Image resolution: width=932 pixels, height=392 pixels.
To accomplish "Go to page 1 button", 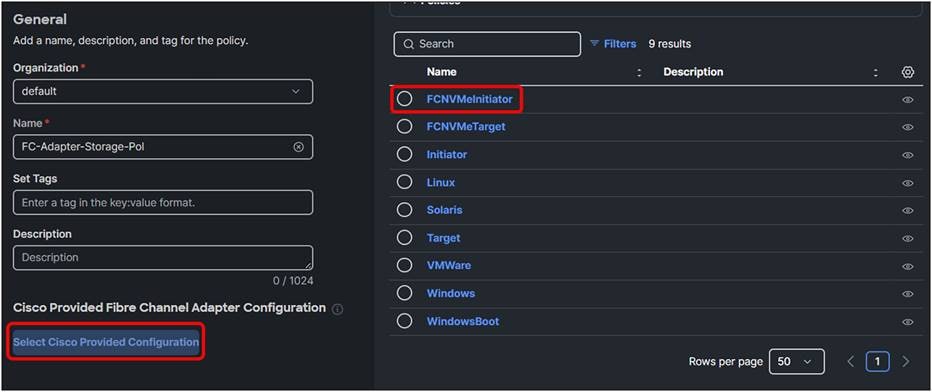I will coord(878,361).
